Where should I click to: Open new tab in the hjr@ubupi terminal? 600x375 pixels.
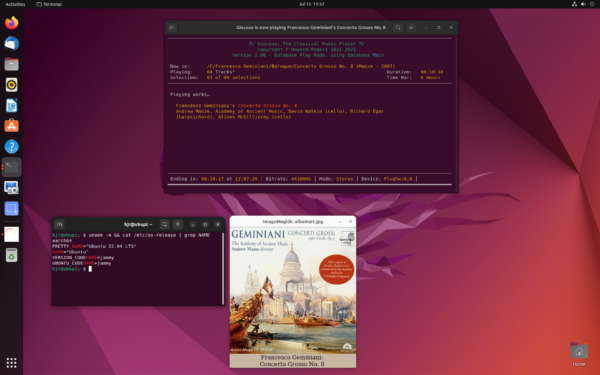(x=59, y=224)
